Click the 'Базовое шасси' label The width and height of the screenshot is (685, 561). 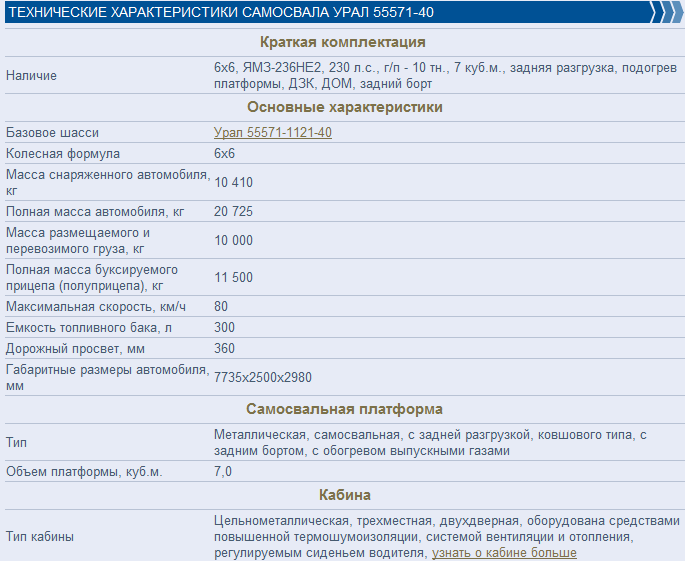click(x=52, y=132)
